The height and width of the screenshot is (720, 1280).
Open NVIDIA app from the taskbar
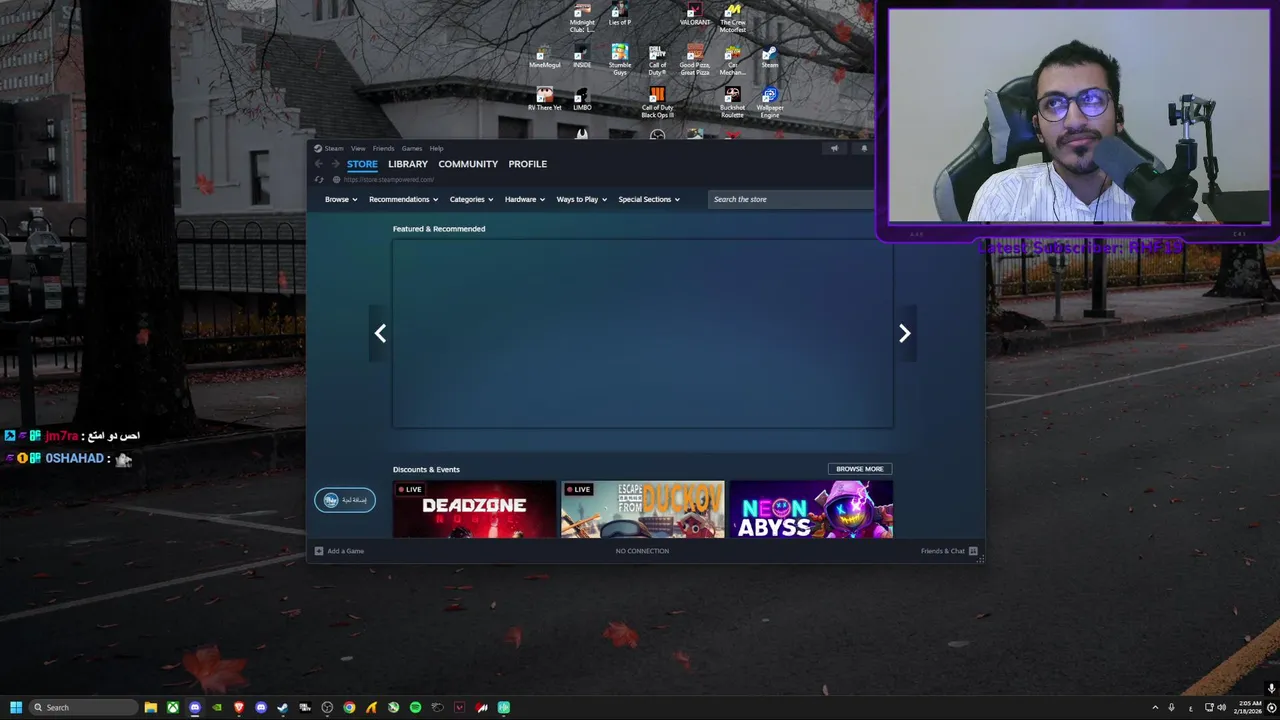(x=217, y=707)
